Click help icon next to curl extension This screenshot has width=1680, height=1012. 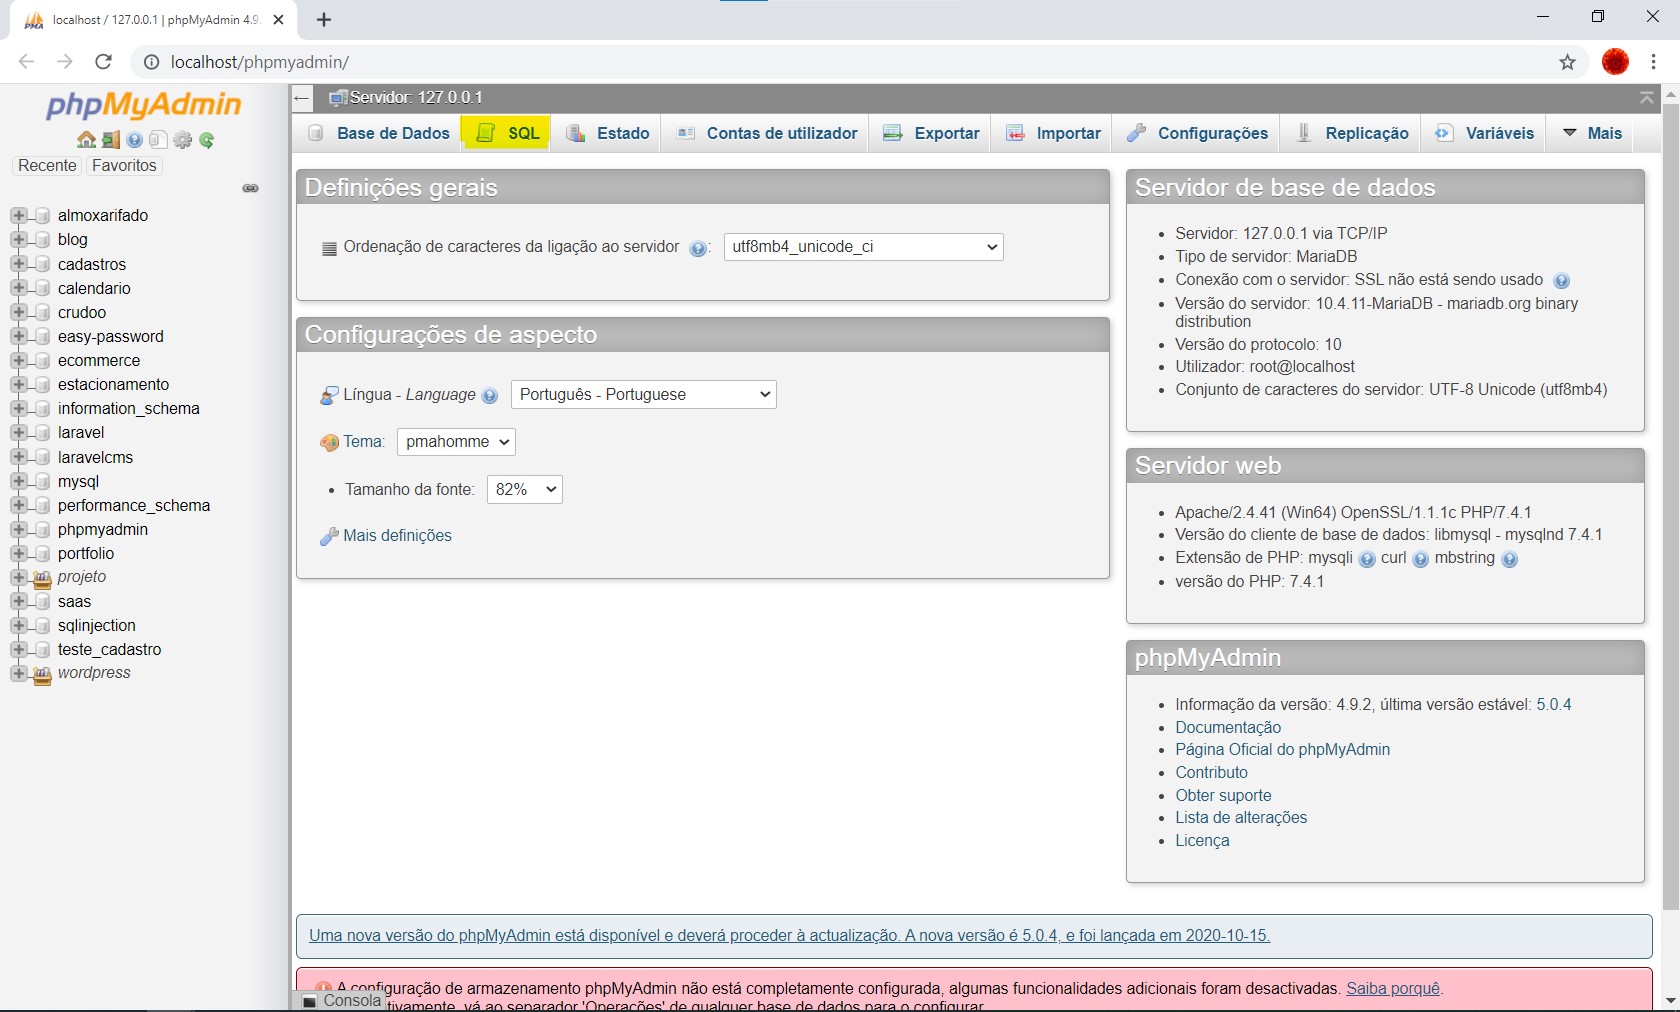[1421, 560]
